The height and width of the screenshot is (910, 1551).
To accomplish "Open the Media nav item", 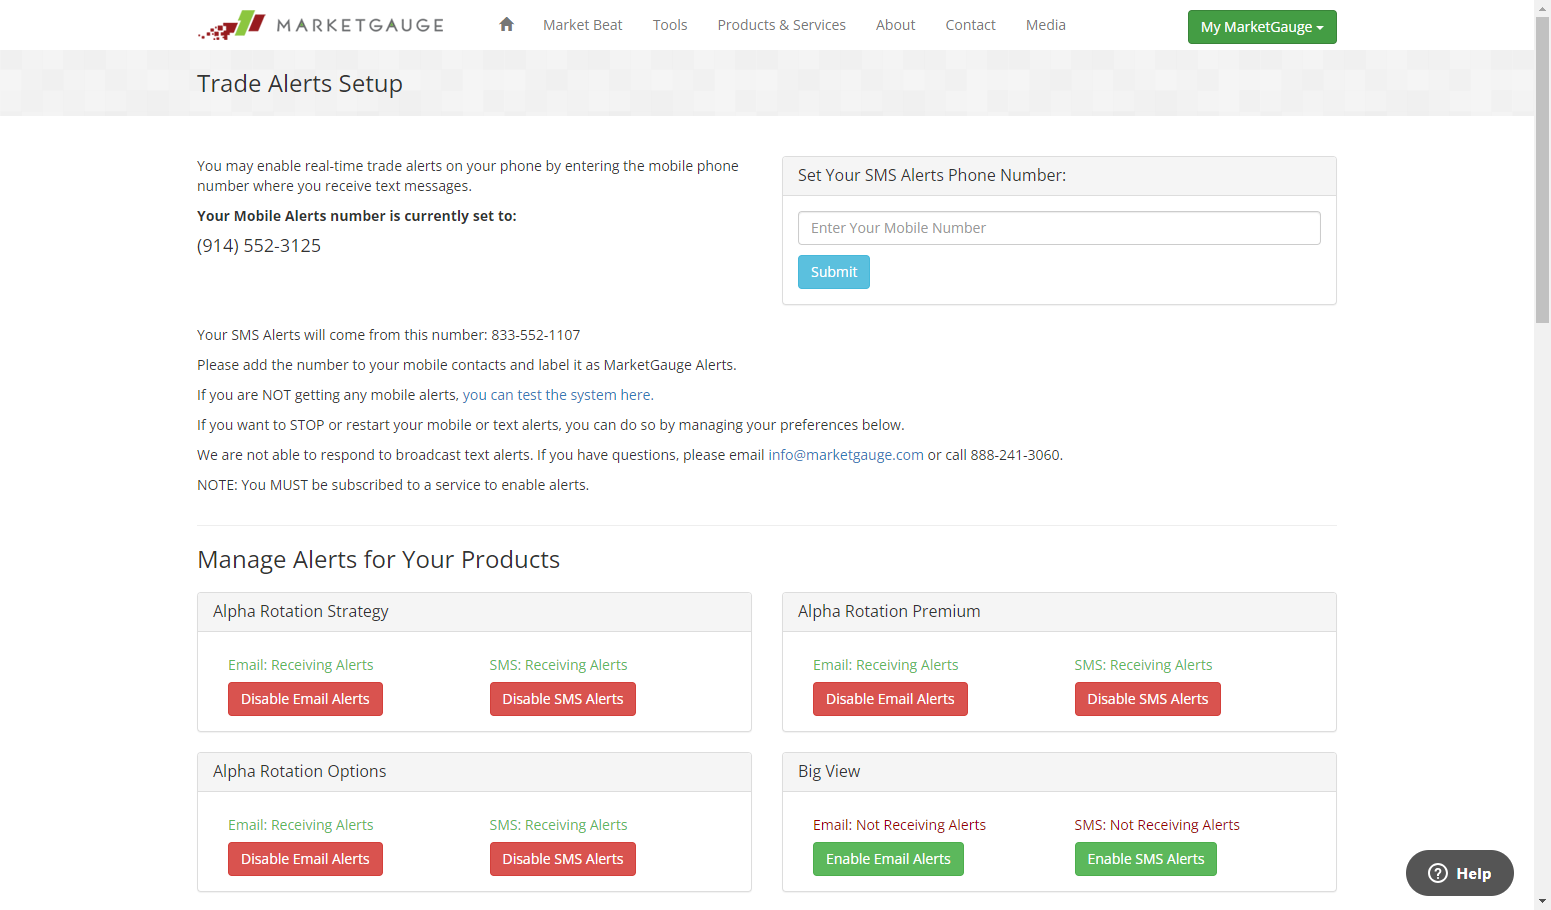I will [1045, 25].
